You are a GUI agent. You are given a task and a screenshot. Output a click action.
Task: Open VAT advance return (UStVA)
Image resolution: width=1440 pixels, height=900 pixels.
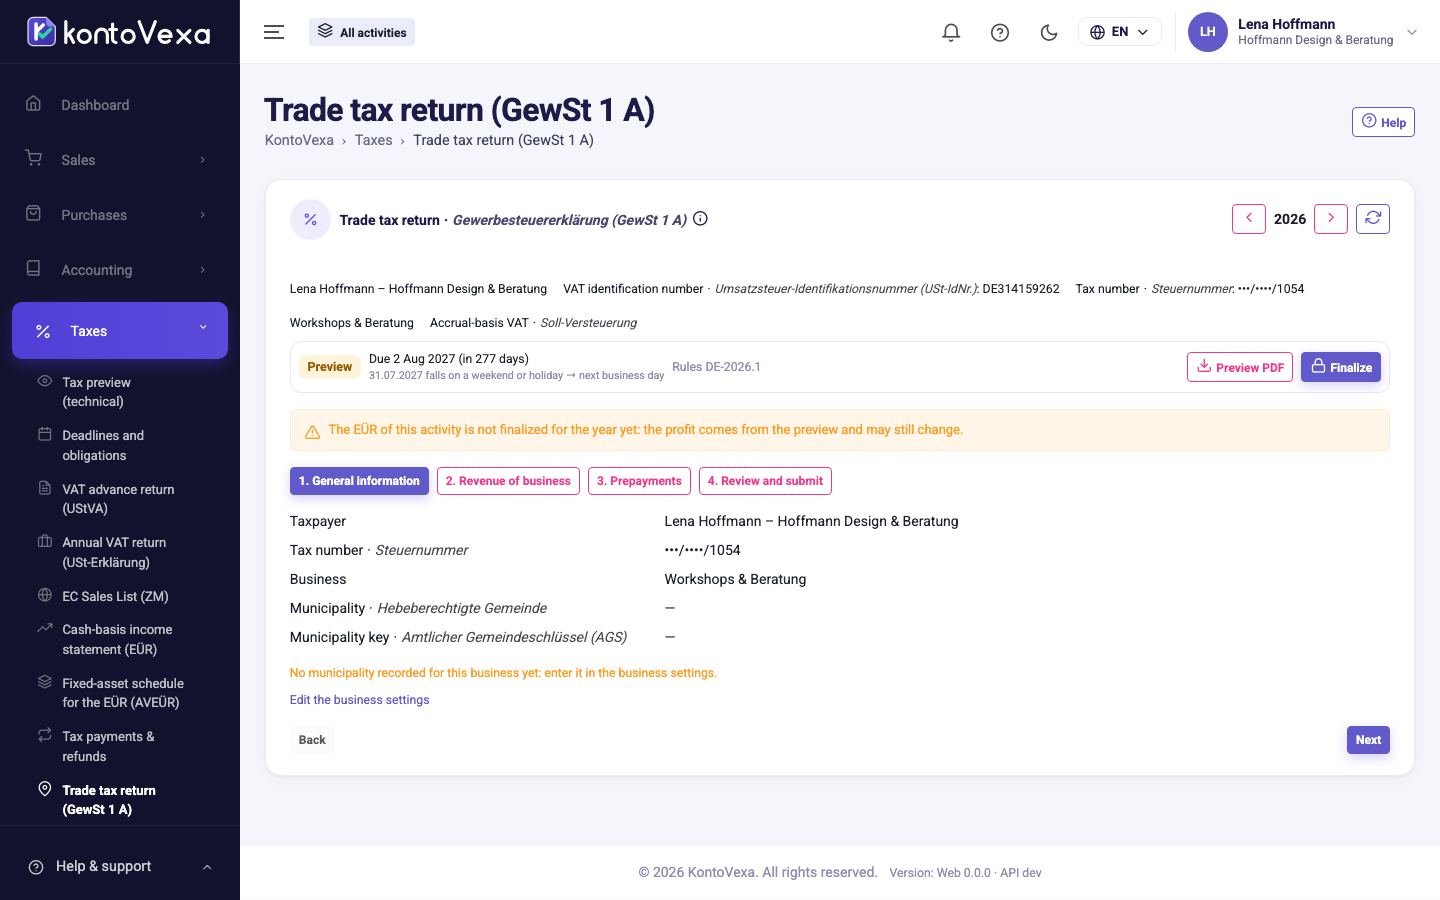[120, 499]
